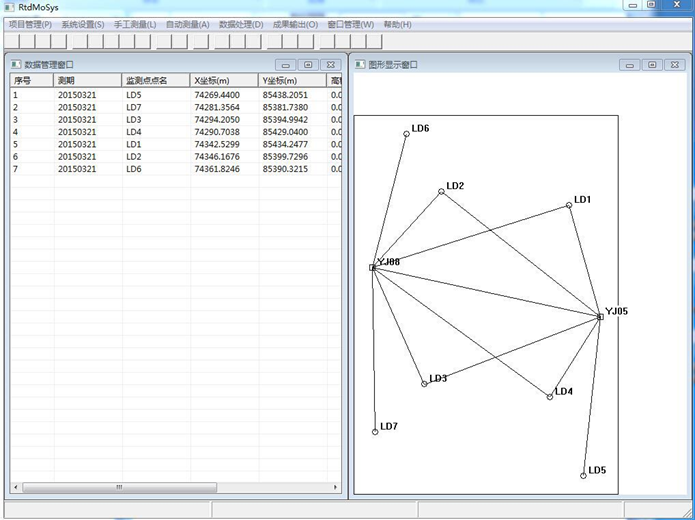Click the data table horizontal scrollbar thumb
This screenshot has height=520, width=695.
[x=120, y=487]
